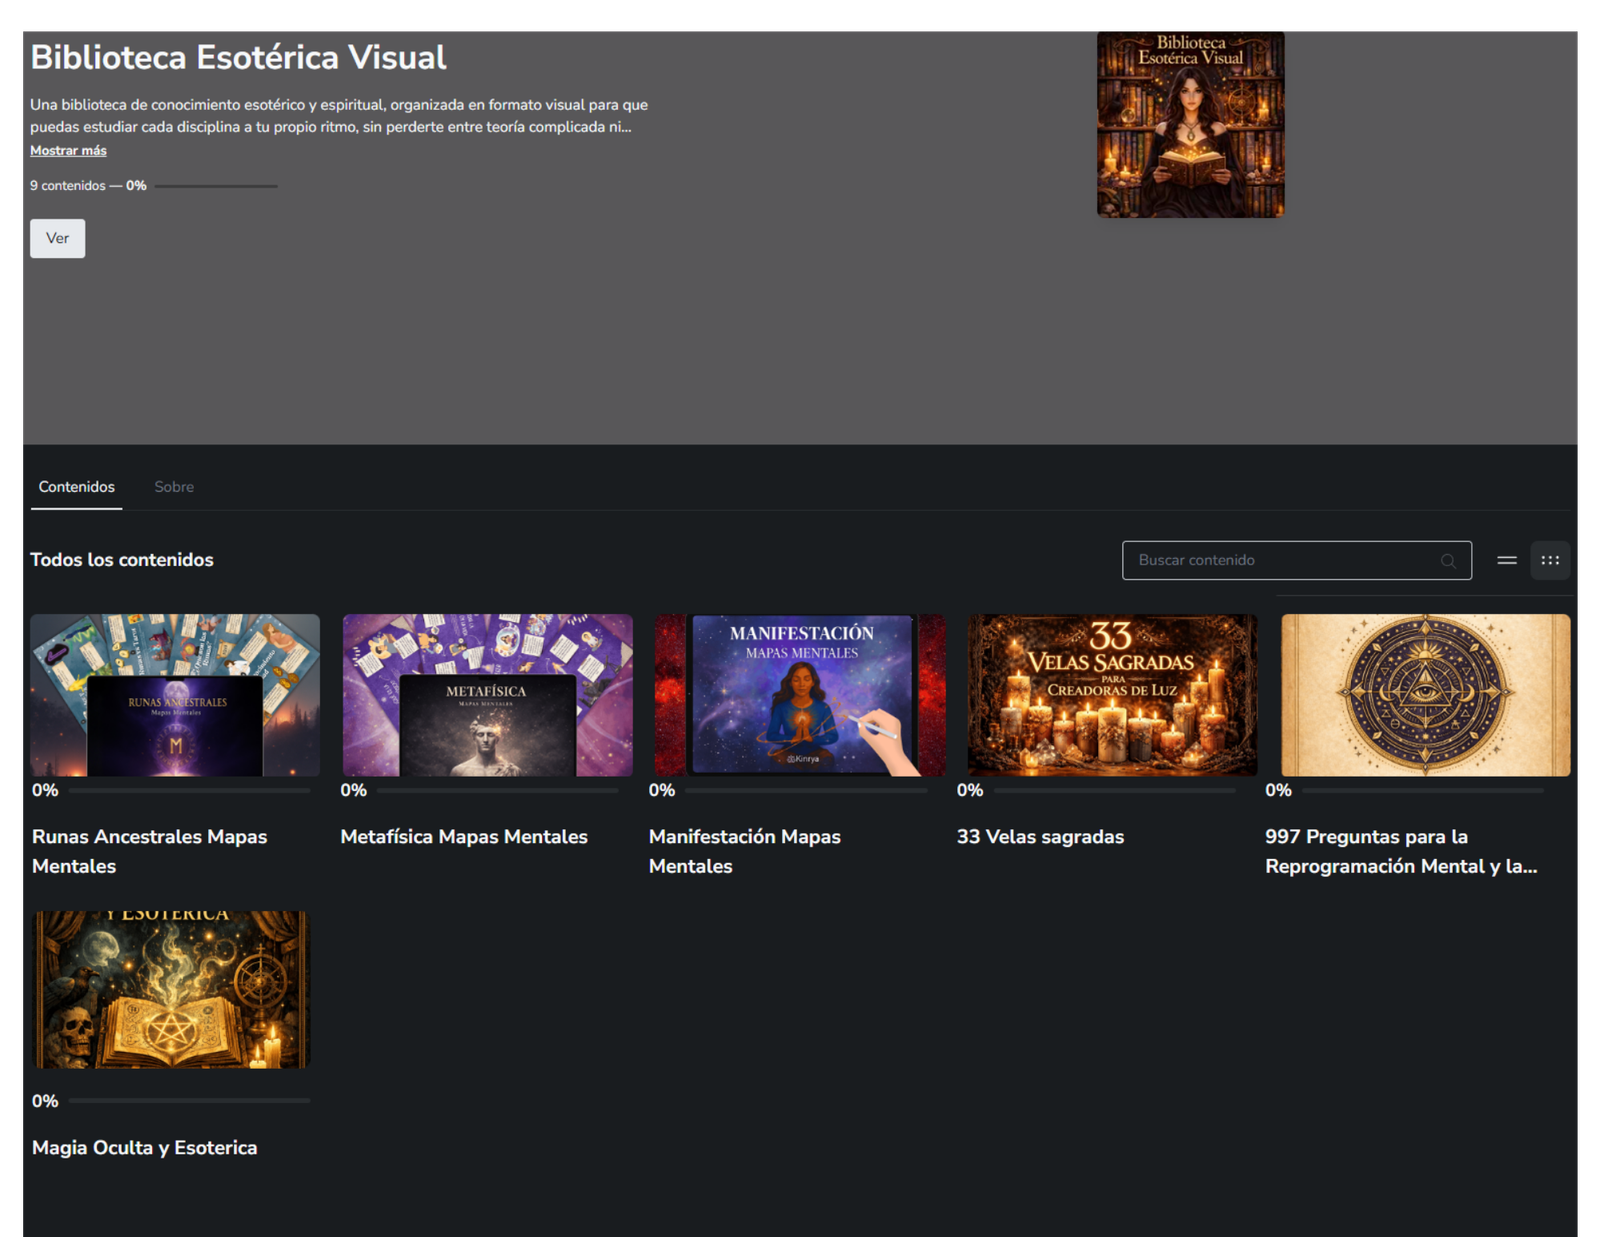Open Runas Ancestrales Mapas Mentales thumbnail
Screen dimensions: 1600x1237
[175, 695]
